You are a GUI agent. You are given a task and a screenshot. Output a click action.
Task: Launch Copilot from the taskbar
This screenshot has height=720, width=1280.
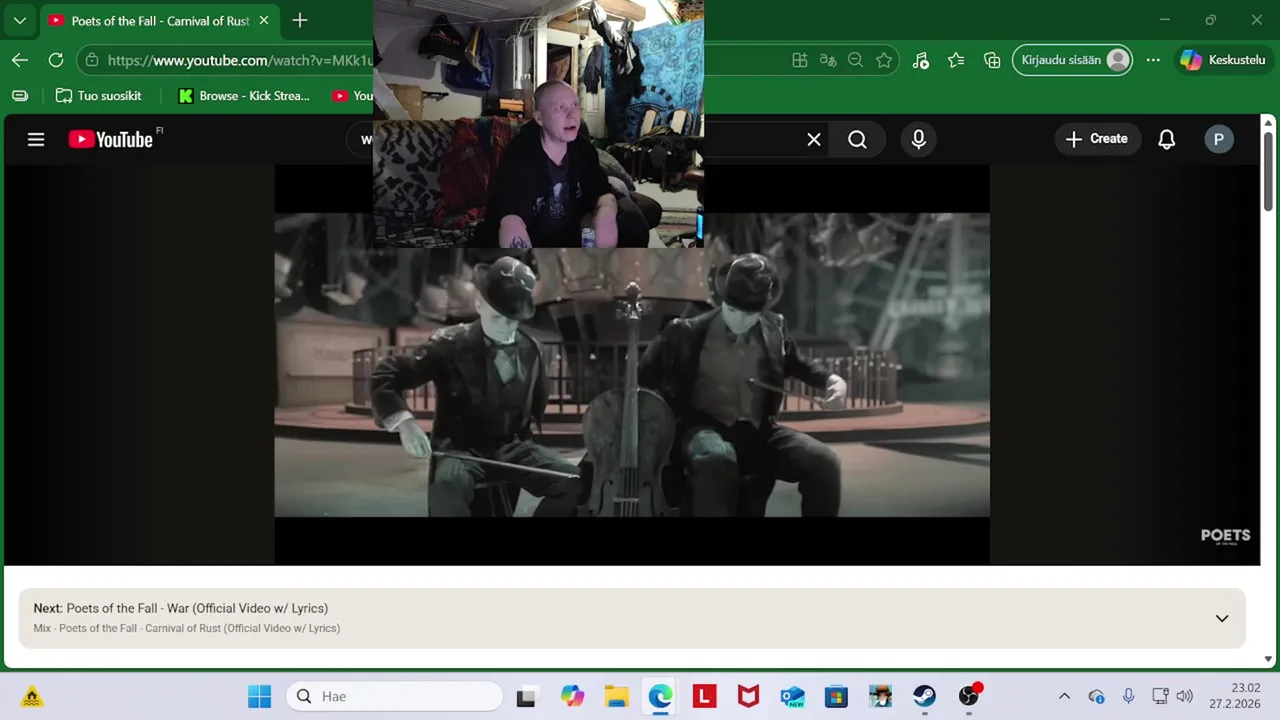[x=572, y=696]
